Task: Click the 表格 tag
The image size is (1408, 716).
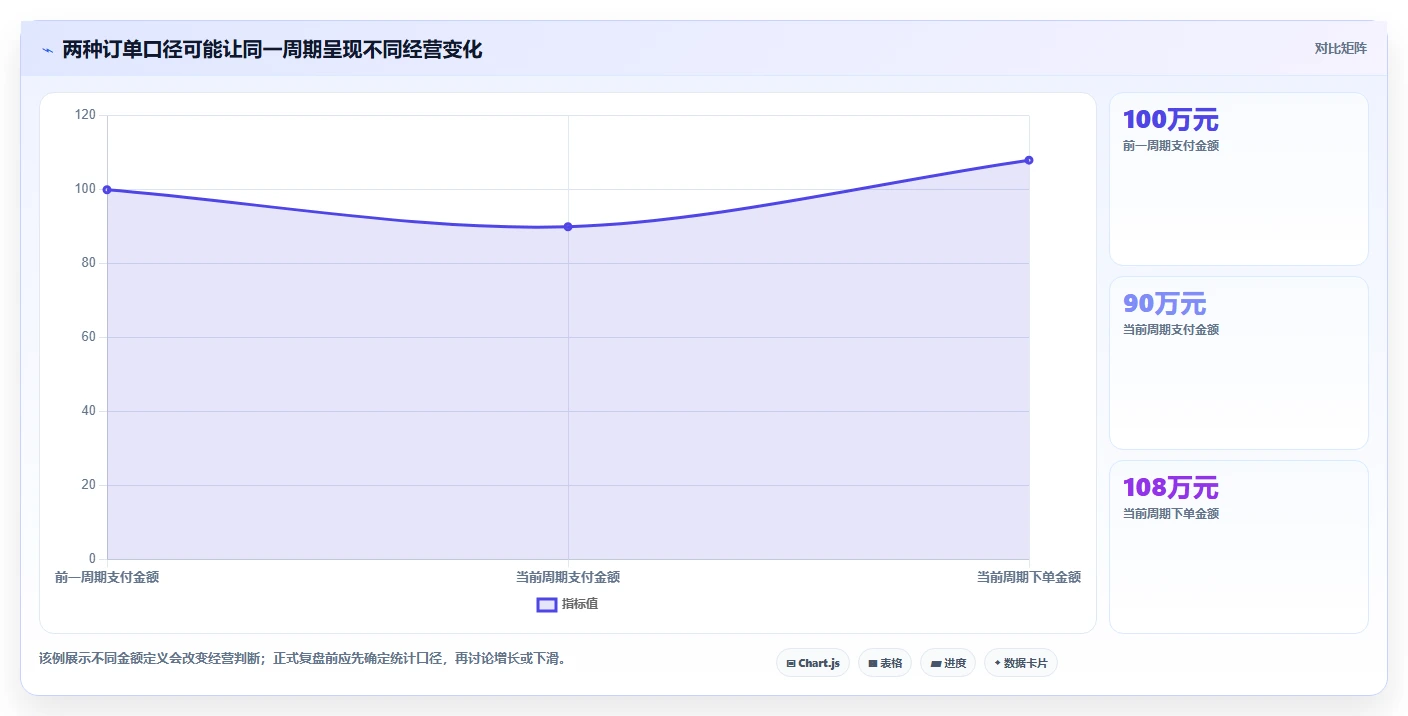Action: click(885, 663)
